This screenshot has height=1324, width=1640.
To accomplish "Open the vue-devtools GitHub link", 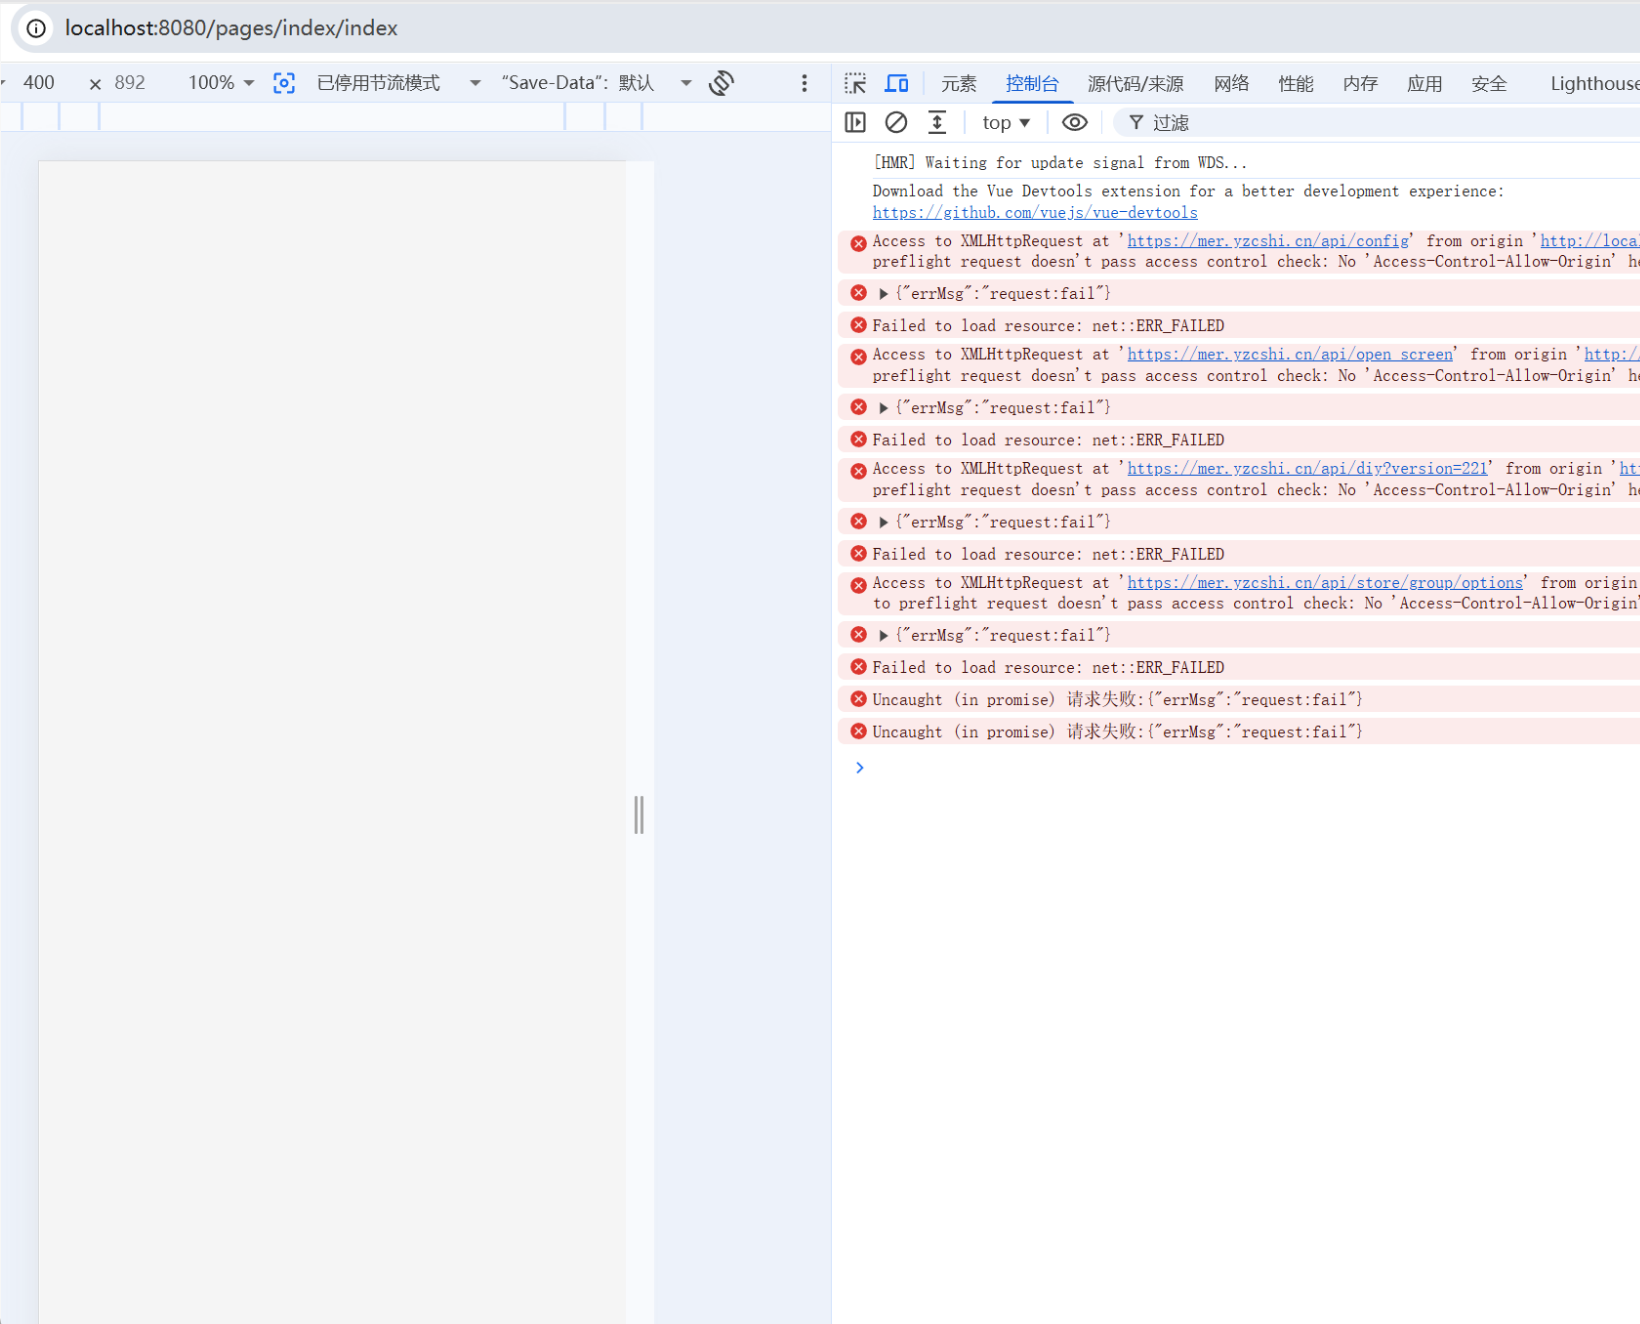I will 1035,212.
